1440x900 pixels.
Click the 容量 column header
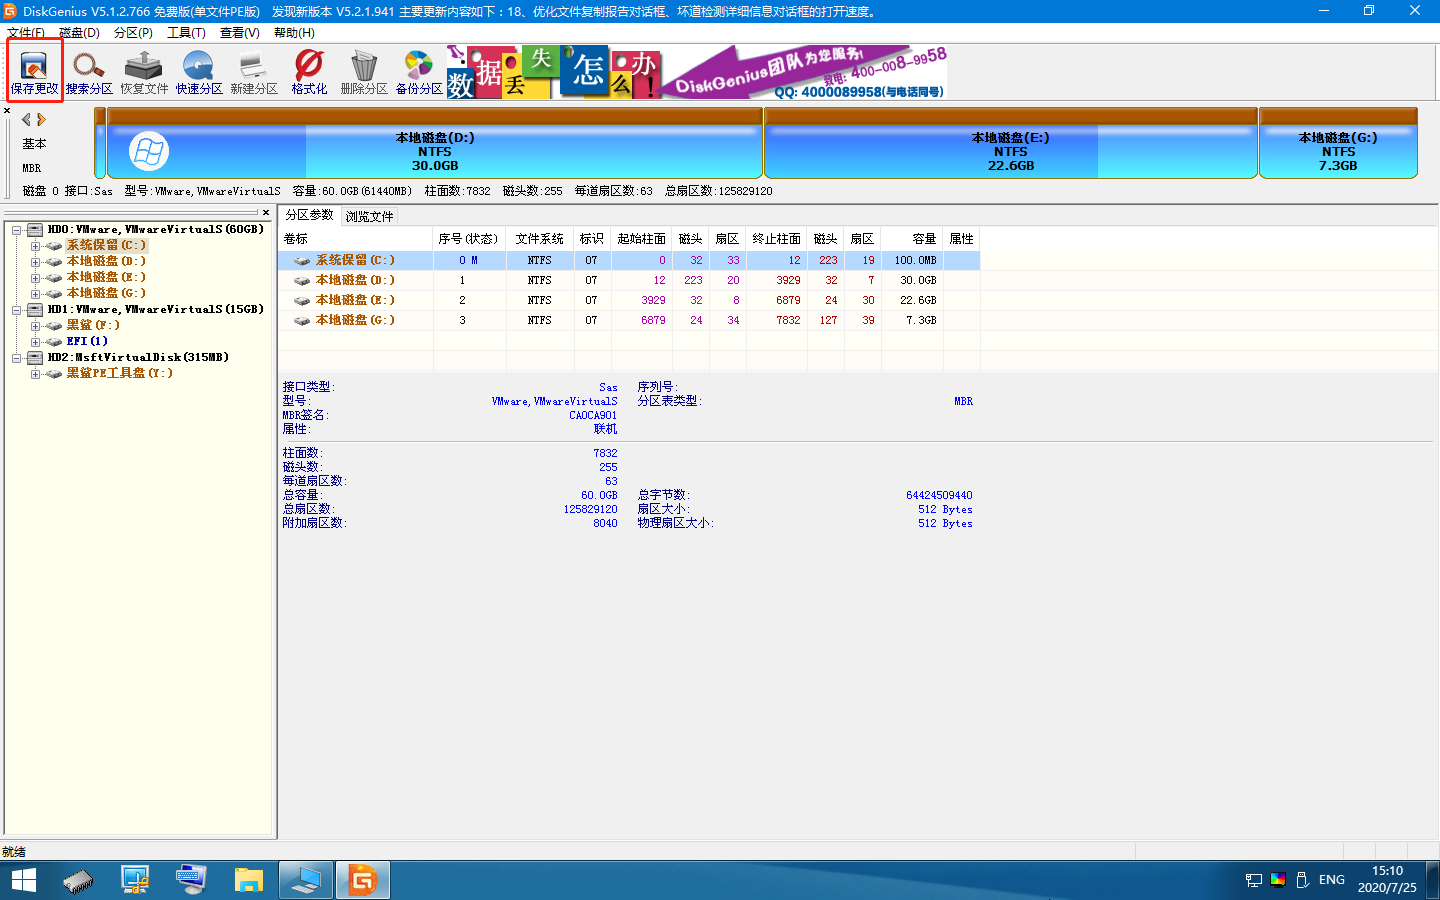(x=912, y=239)
